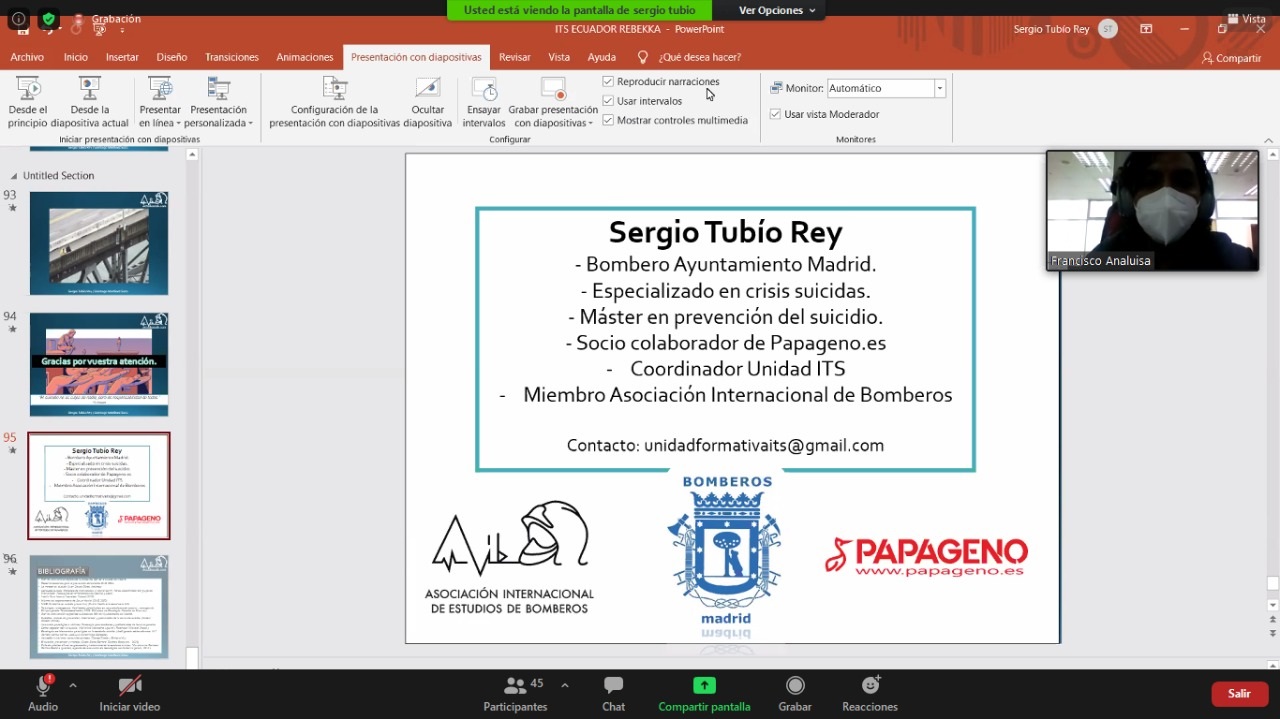Click Monitor display icon in ribbon
The height and width of the screenshot is (719, 1280).
776,88
